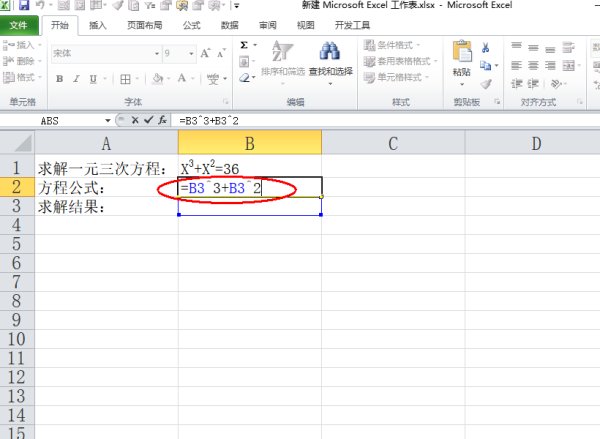Click the center text icon
The height and width of the screenshot is (439, 600).
[x=533, y=66]
